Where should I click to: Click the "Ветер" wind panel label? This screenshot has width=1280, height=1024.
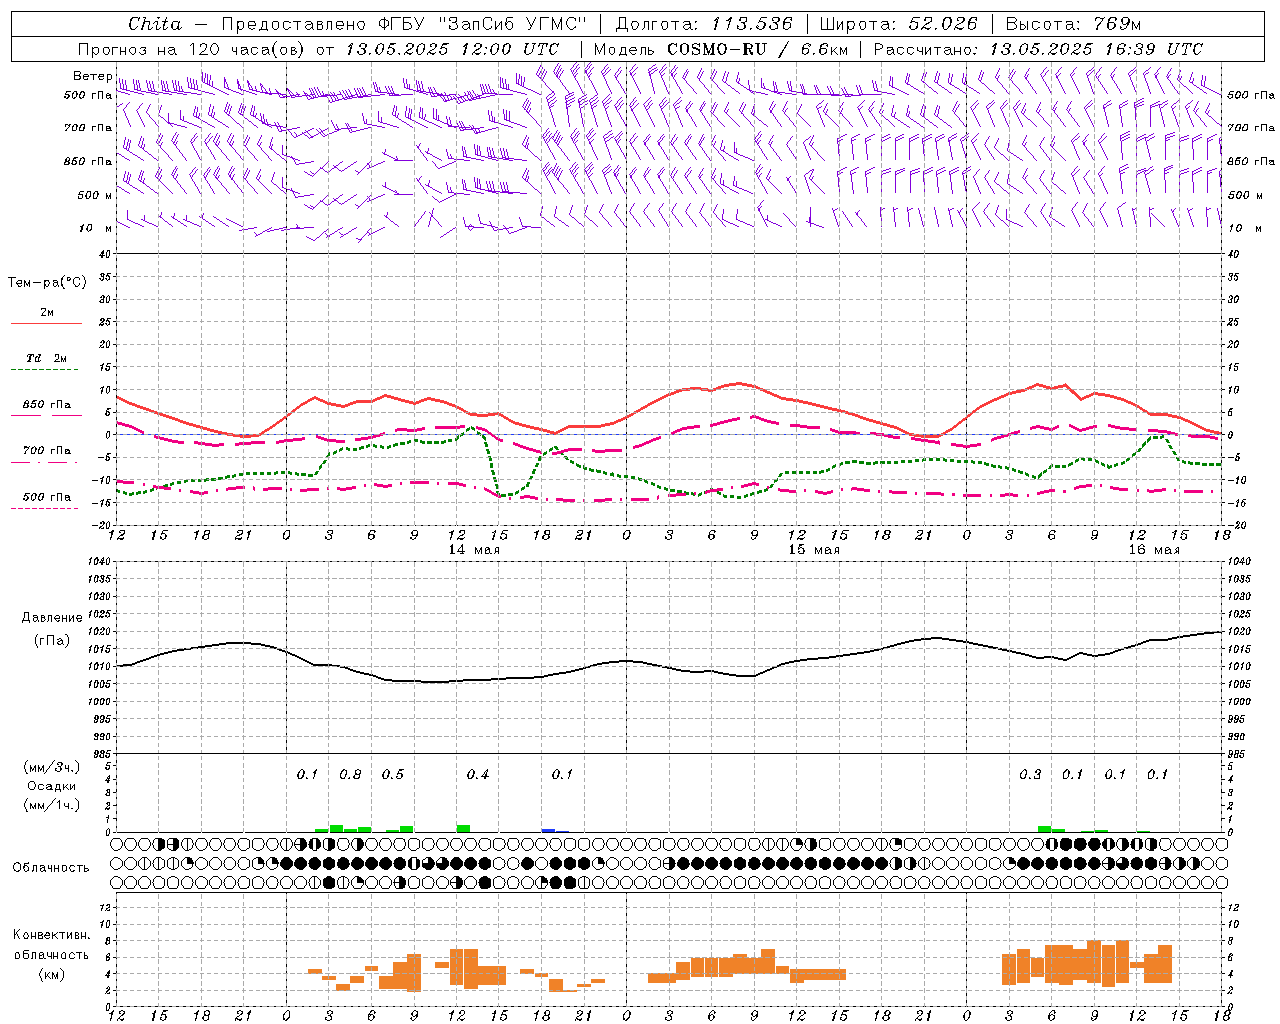[x=93, y=76]
